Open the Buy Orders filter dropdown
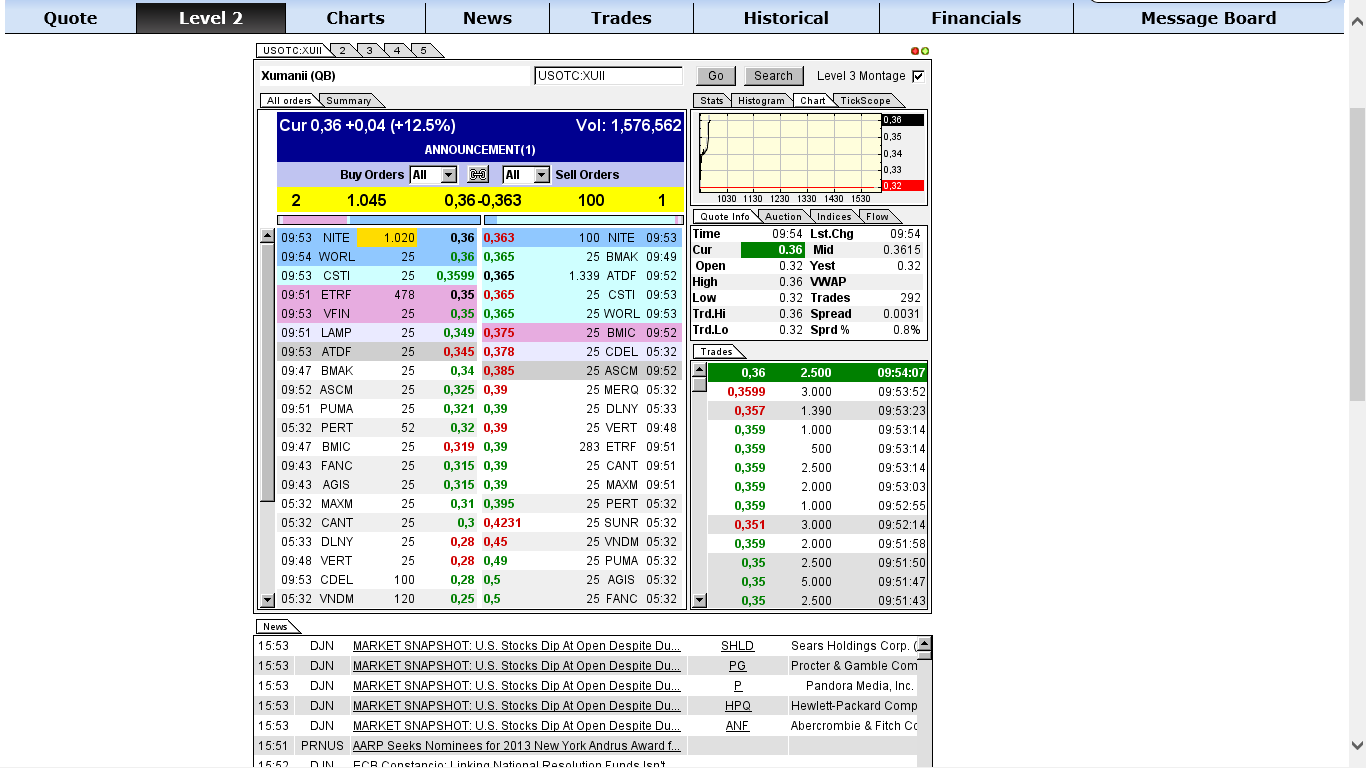1366x768 pixels. click(448, 175)
